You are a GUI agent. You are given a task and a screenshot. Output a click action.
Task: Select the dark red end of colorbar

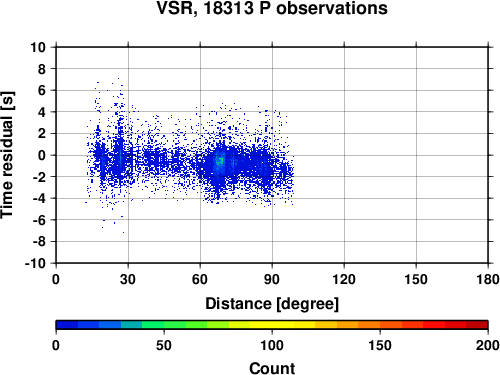pos(477,325)
